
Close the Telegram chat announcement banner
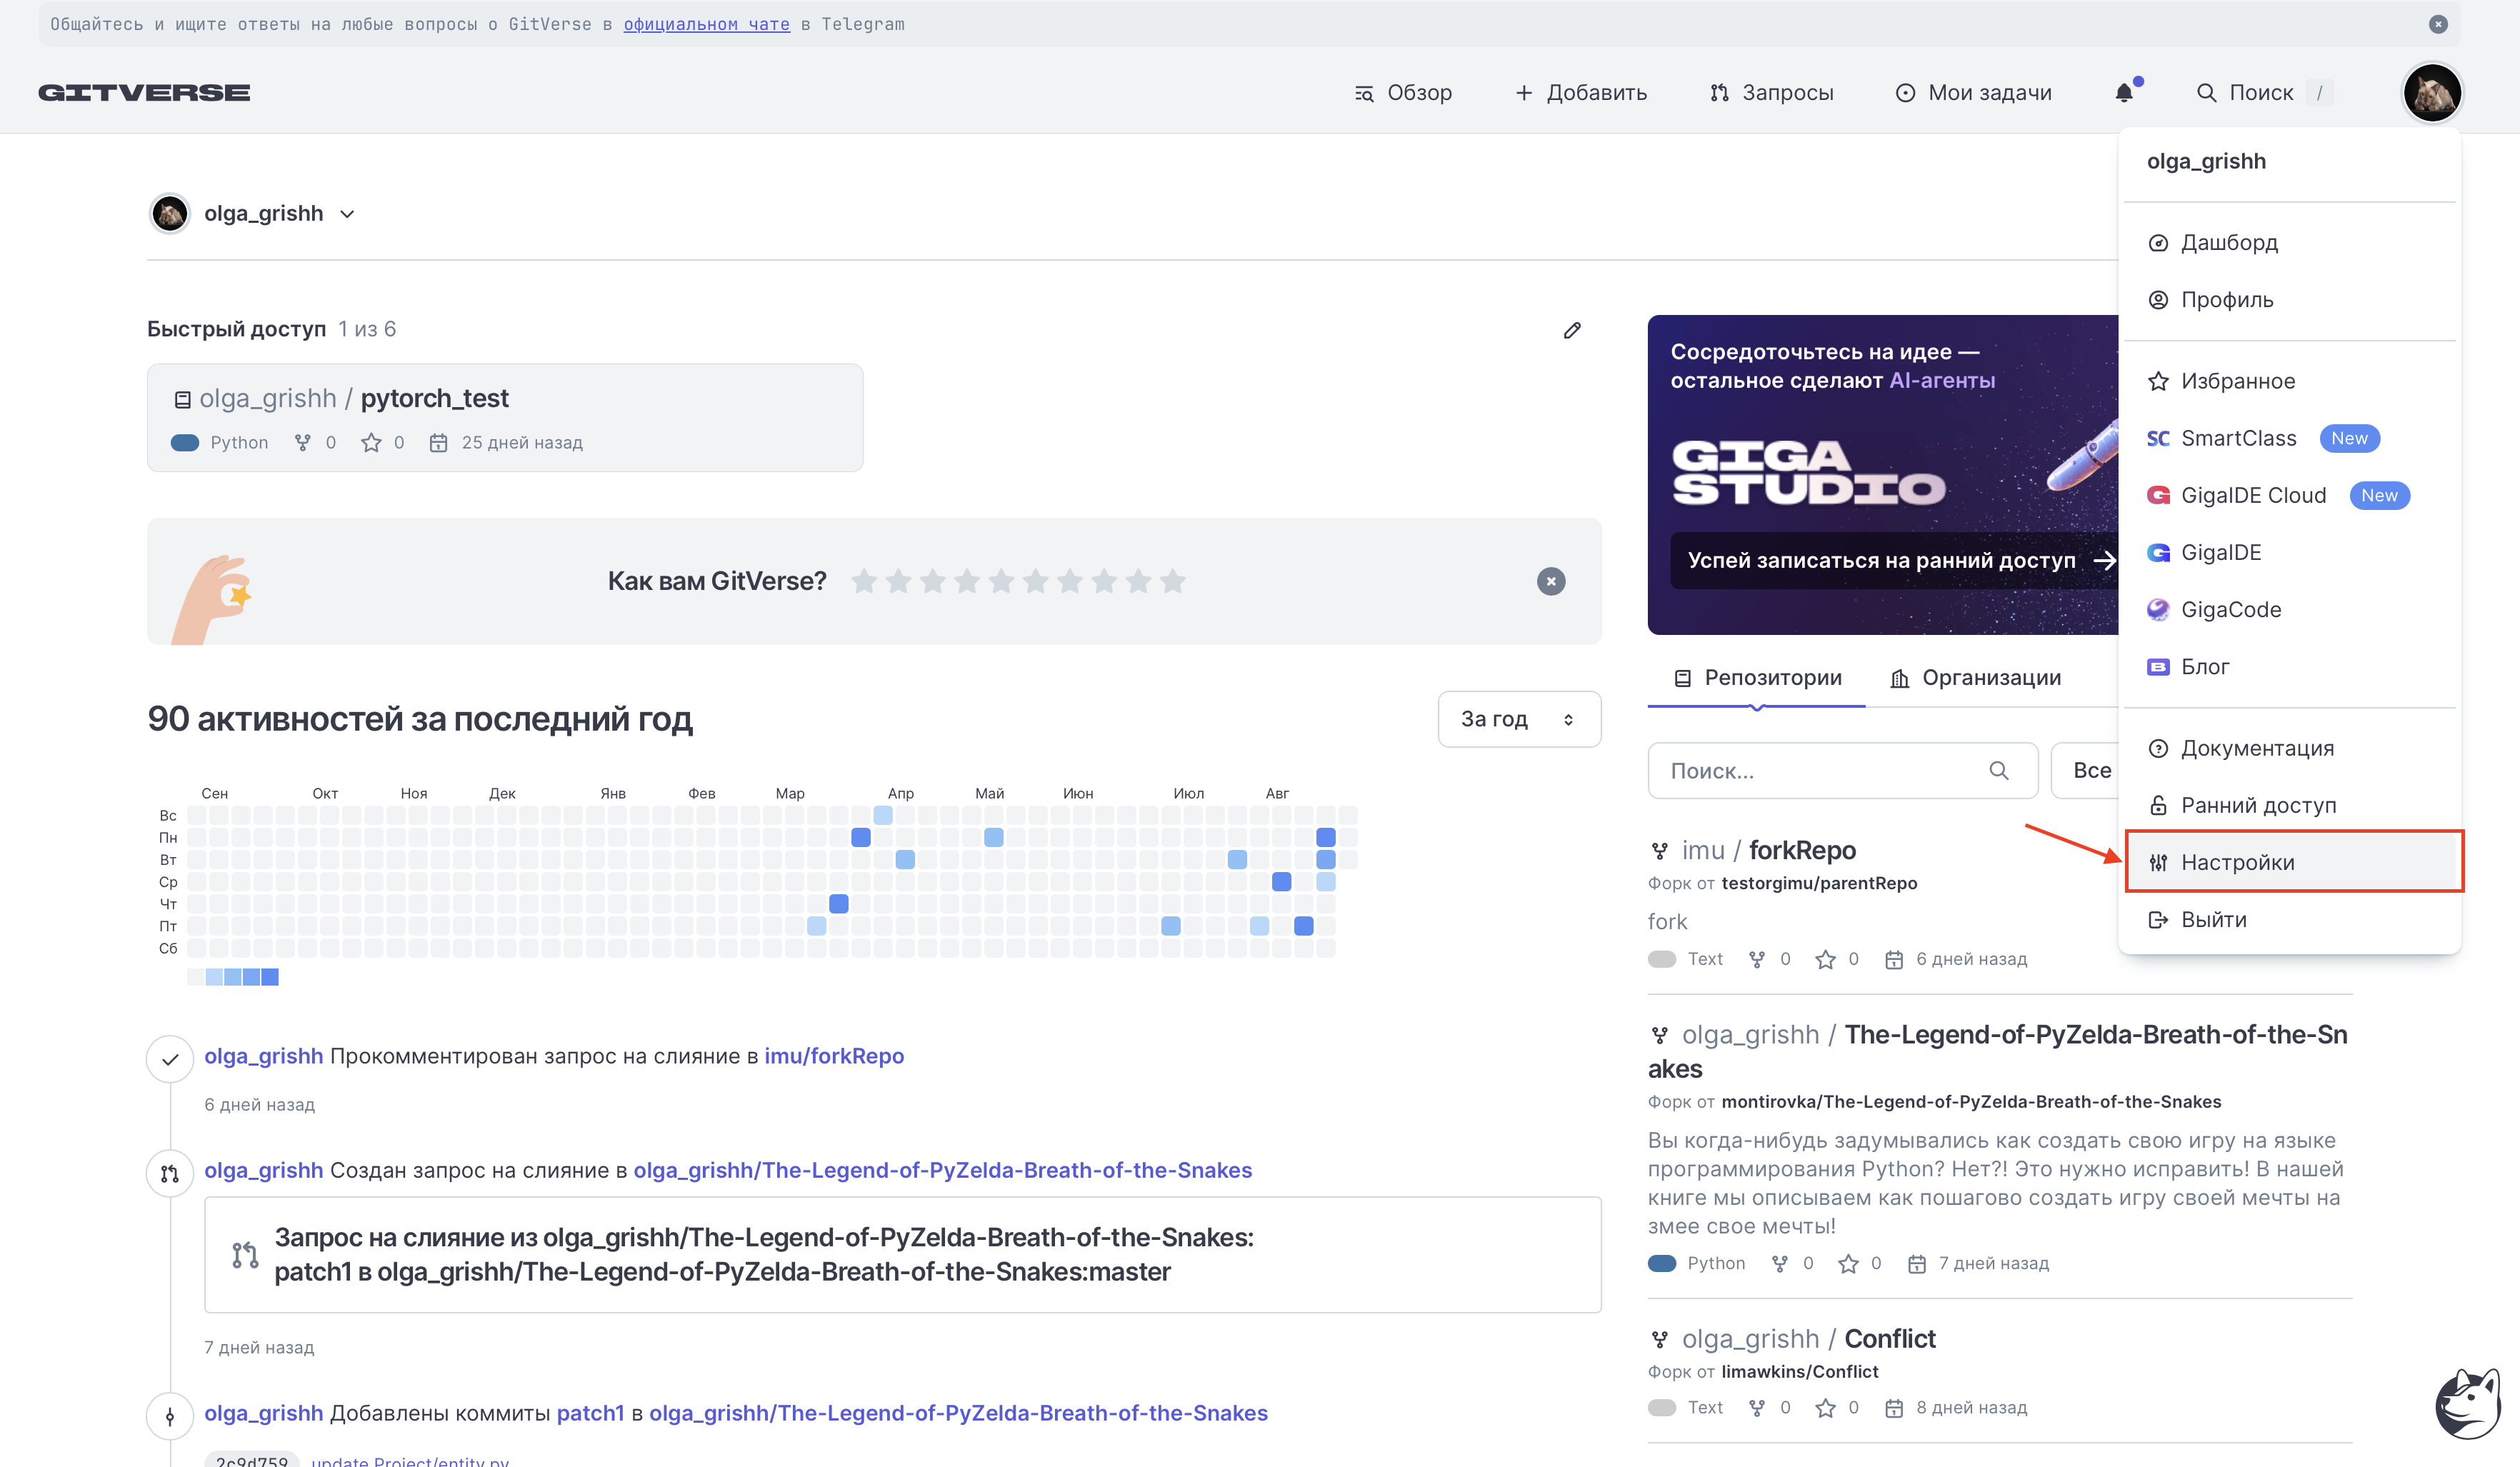point(2438,24)
